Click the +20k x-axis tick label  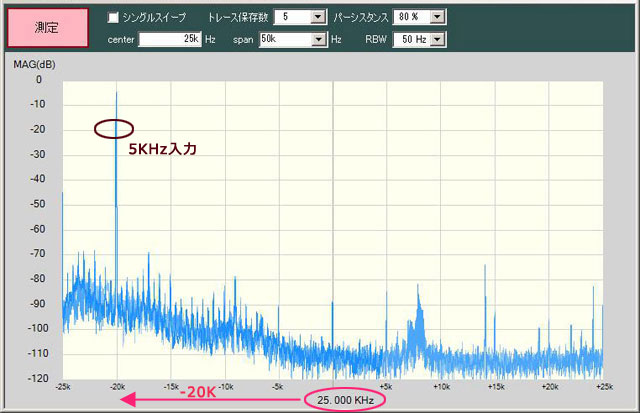coord(550,386)
